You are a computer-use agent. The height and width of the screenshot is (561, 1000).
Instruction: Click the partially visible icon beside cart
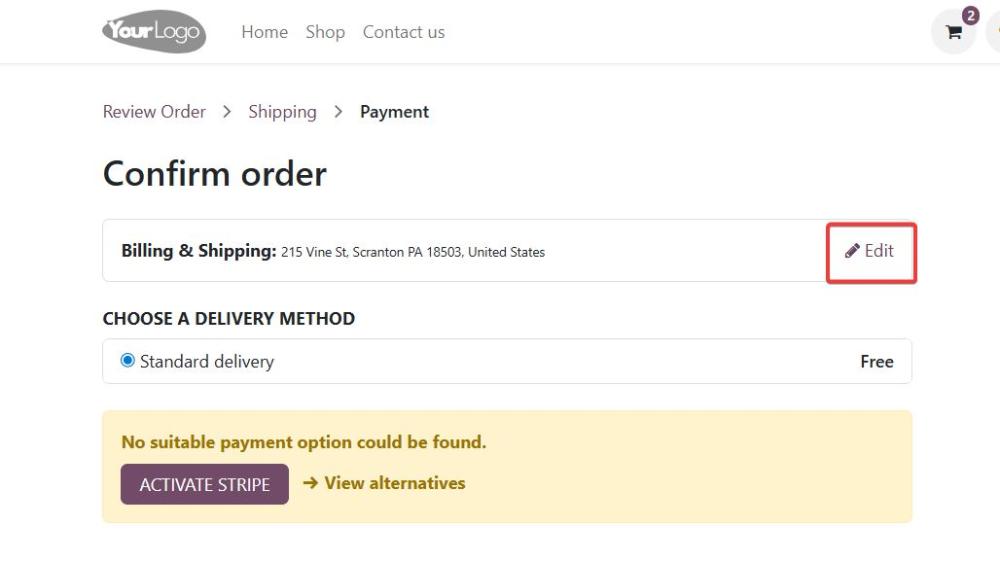(994, 32)
